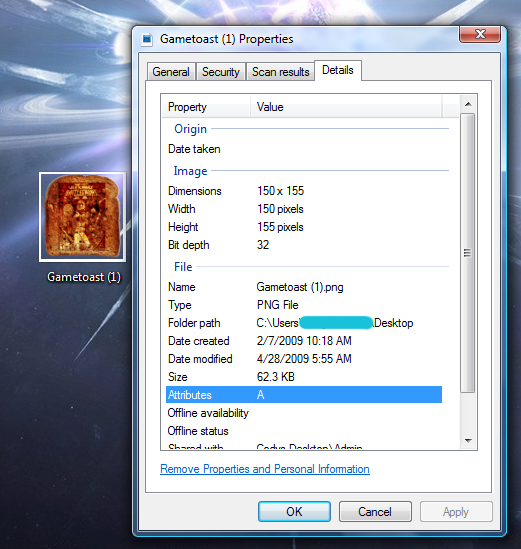Select the Folder path row
This screenshot has height=549, width=521.
tap(304, 323)
